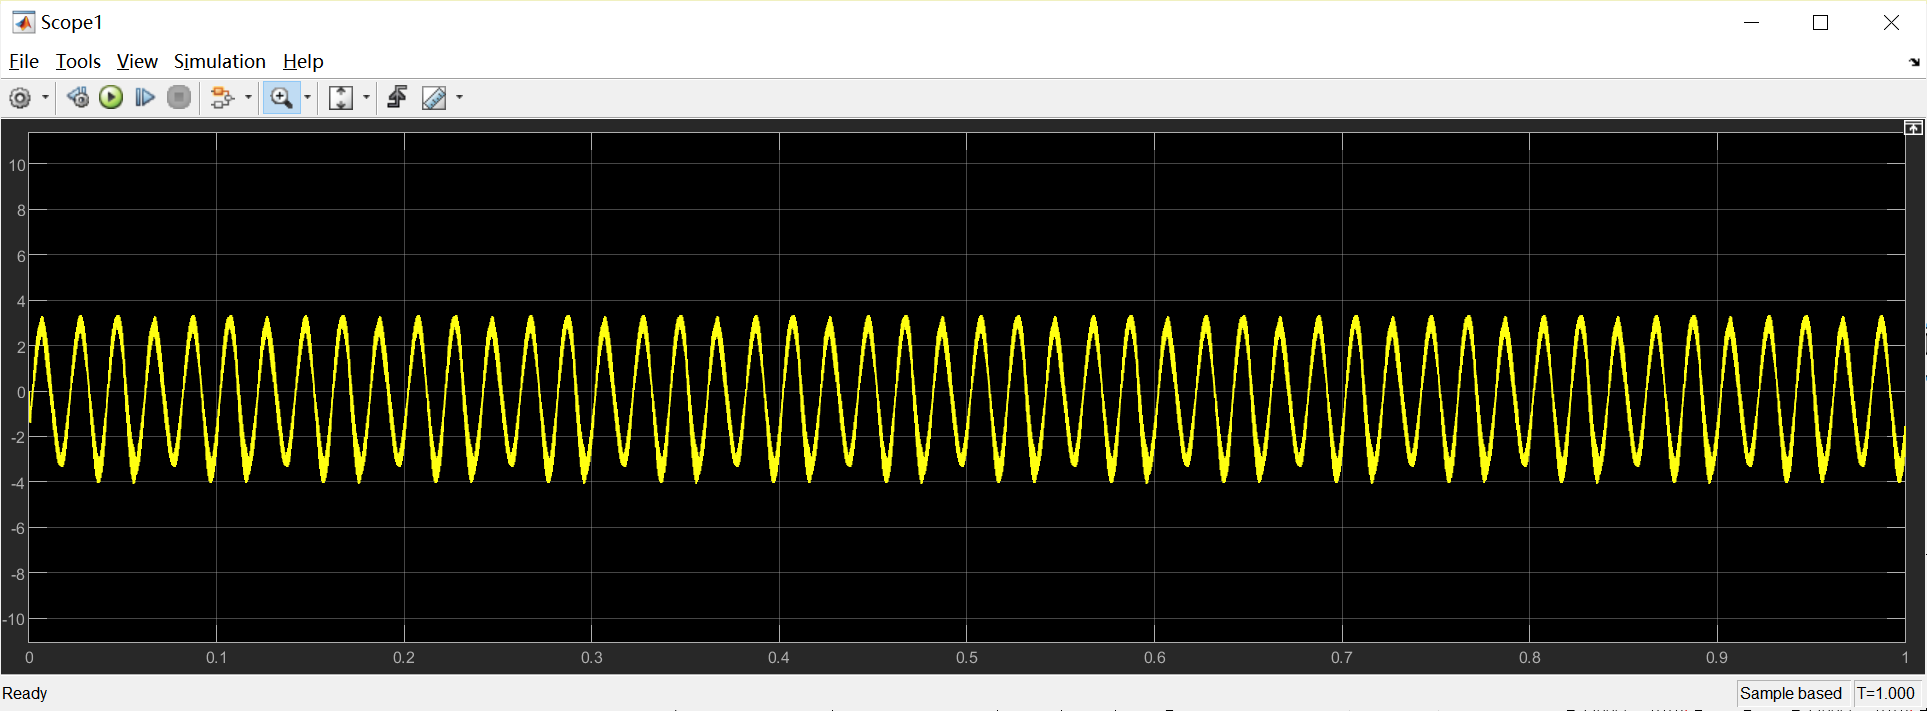Expand the highlight block dropdown arrow
Screen dimensions: 1927x711
[x=248, y=97]
